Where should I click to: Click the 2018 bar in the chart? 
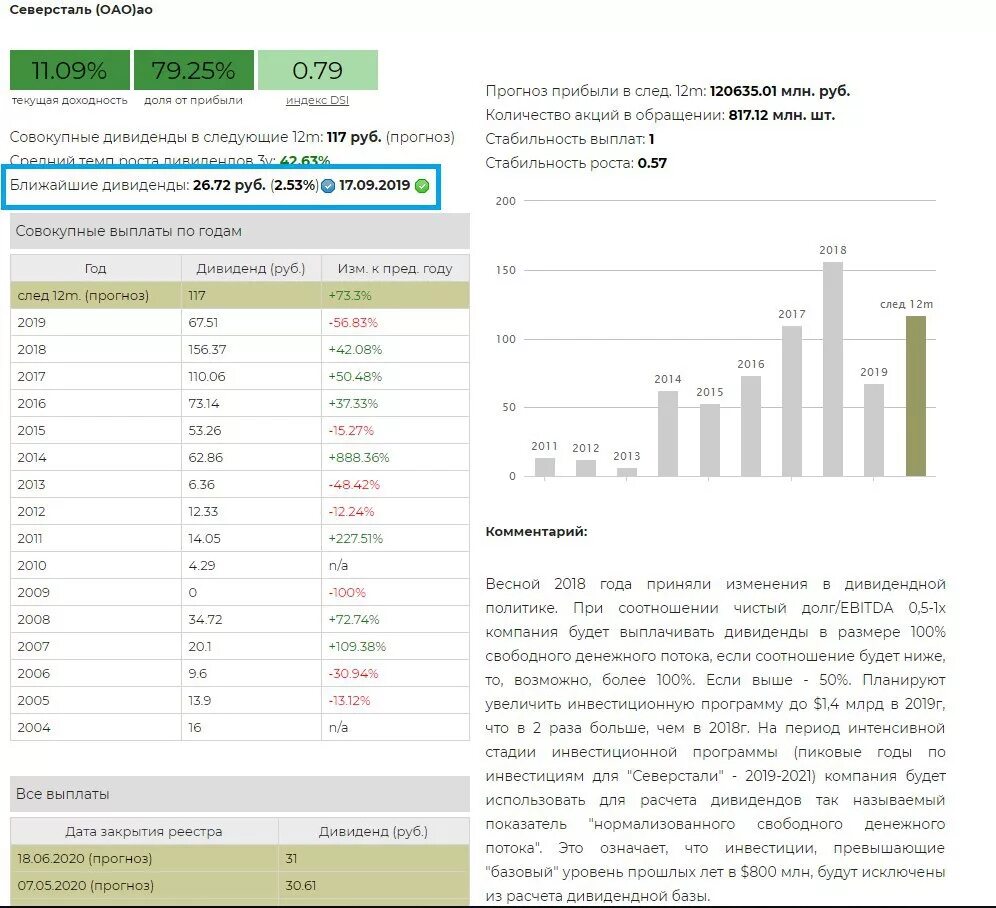833,369
